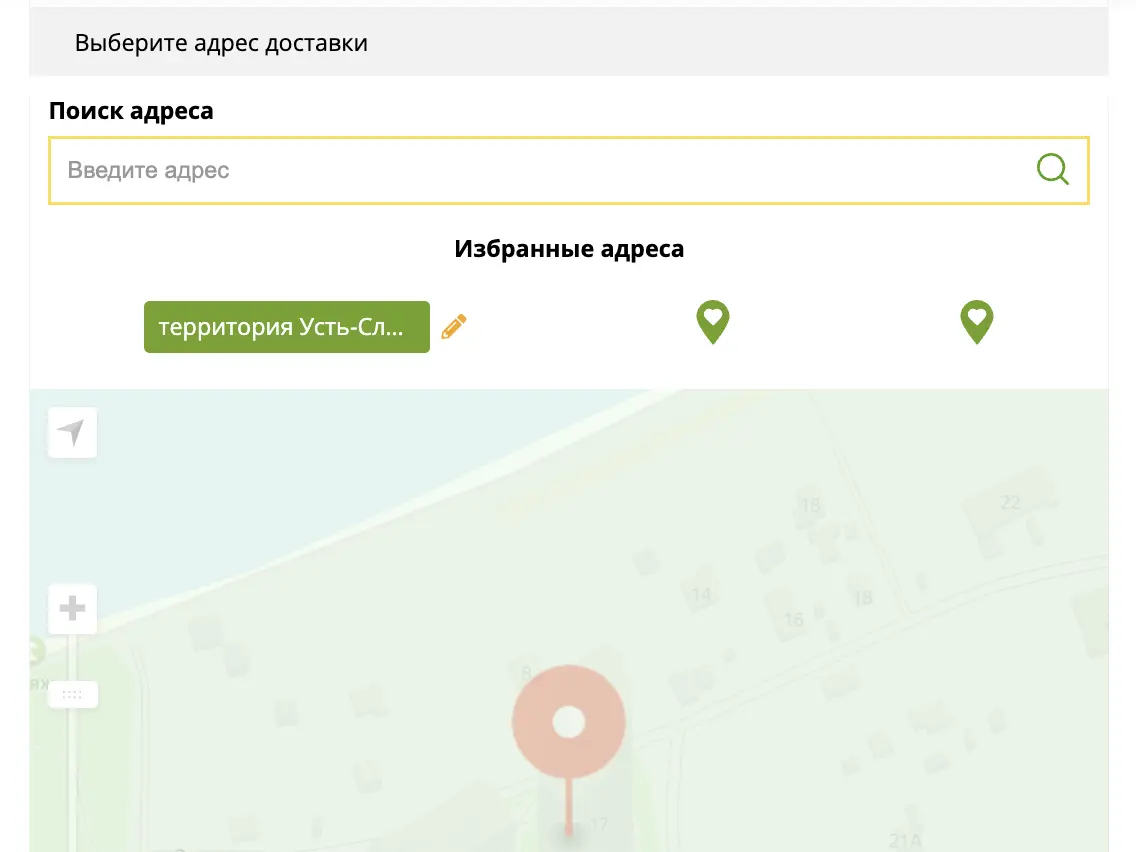This screenshot has height=852, width=1136.
Task: Click the Избранные адреса heading
Action: pyautogui.click(x=569, y=248)
